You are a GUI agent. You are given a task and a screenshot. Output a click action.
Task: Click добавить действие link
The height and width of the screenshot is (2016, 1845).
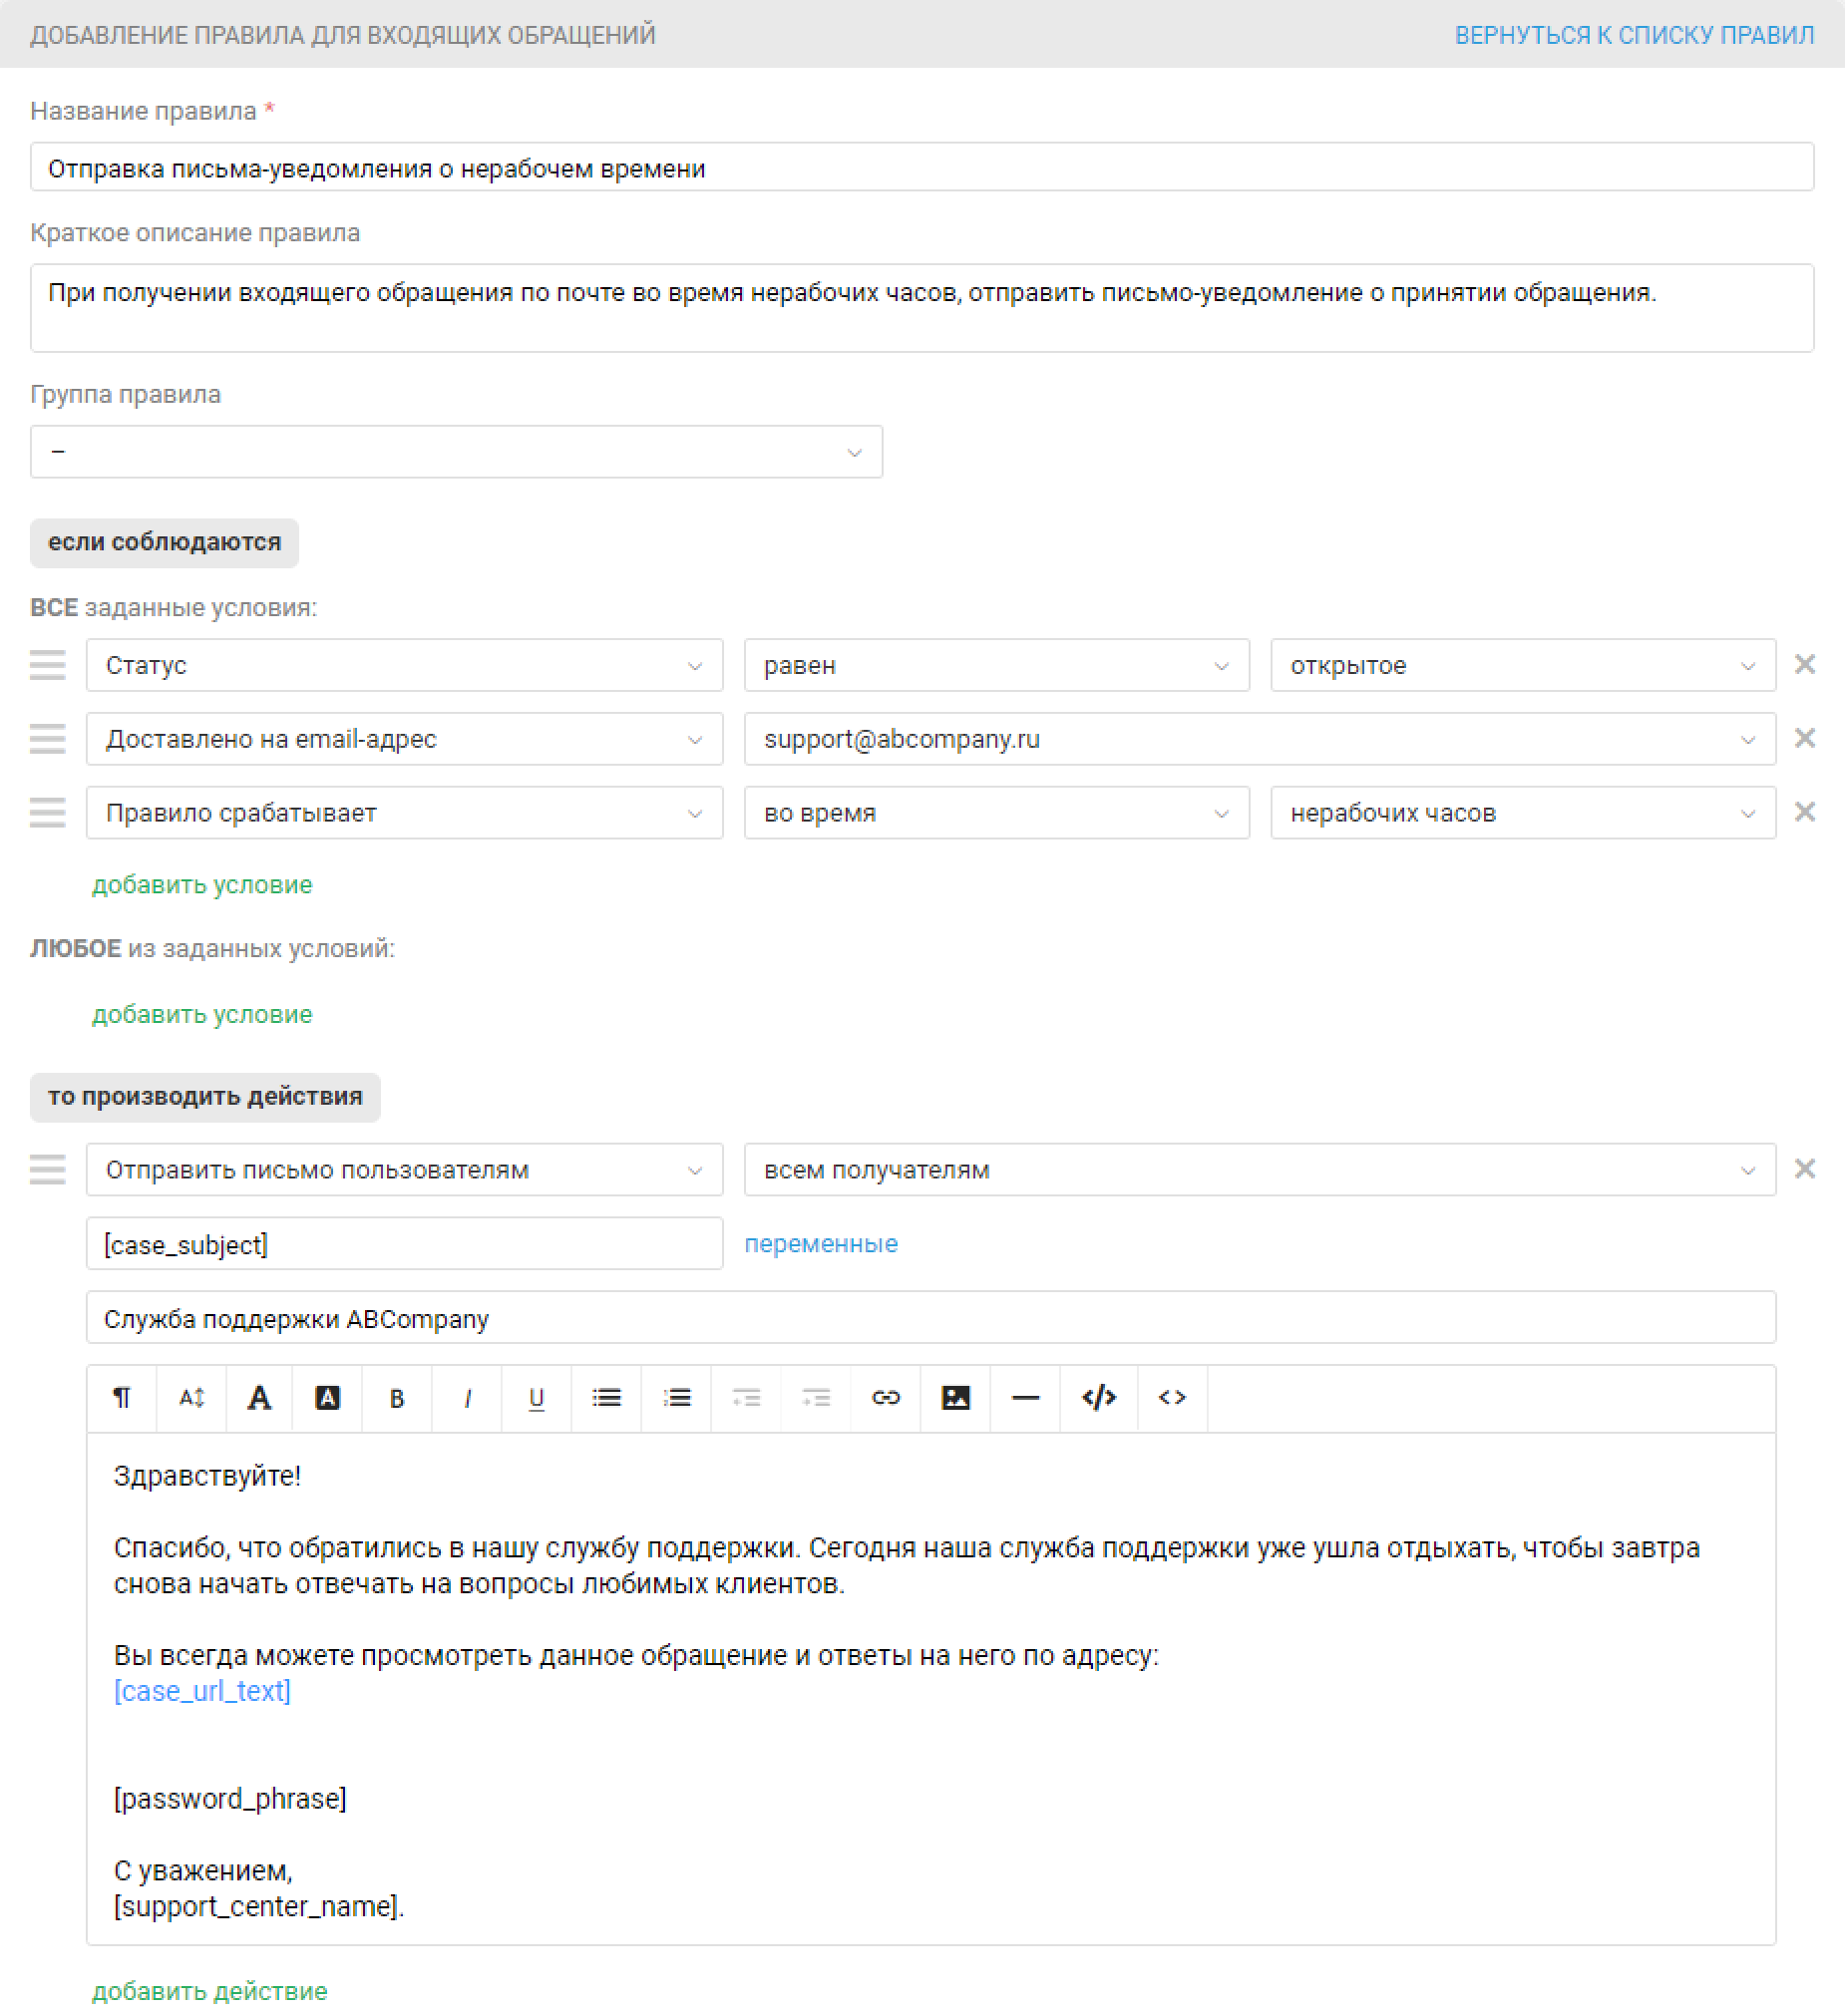point(210,1991)
